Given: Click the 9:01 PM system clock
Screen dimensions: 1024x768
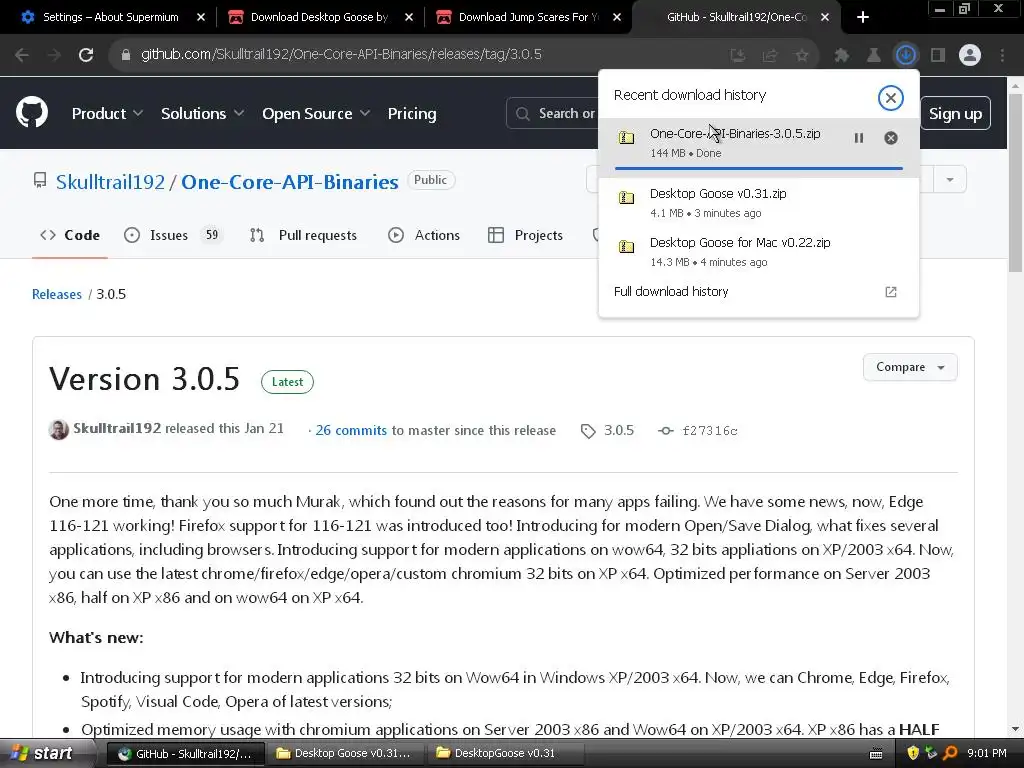Looking at the screenshot, I should coord(987,753).
